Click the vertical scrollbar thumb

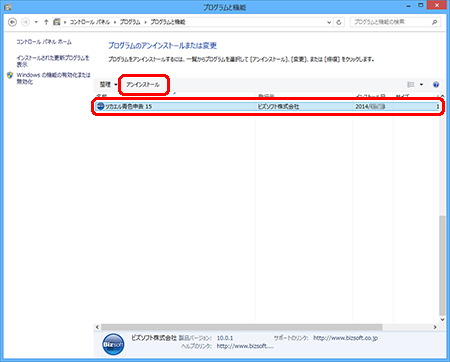[442, 265]
